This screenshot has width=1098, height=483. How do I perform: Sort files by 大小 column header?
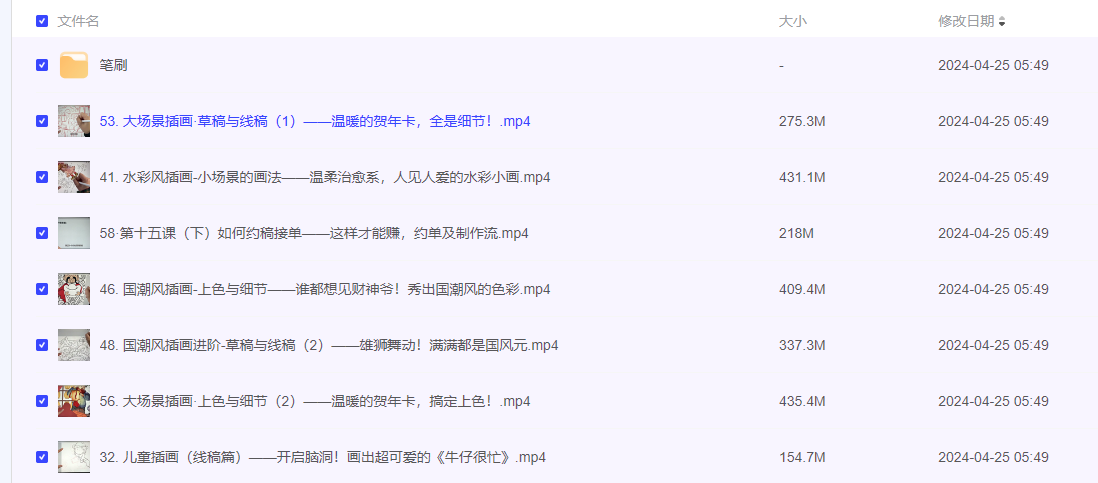click(792, 21)
